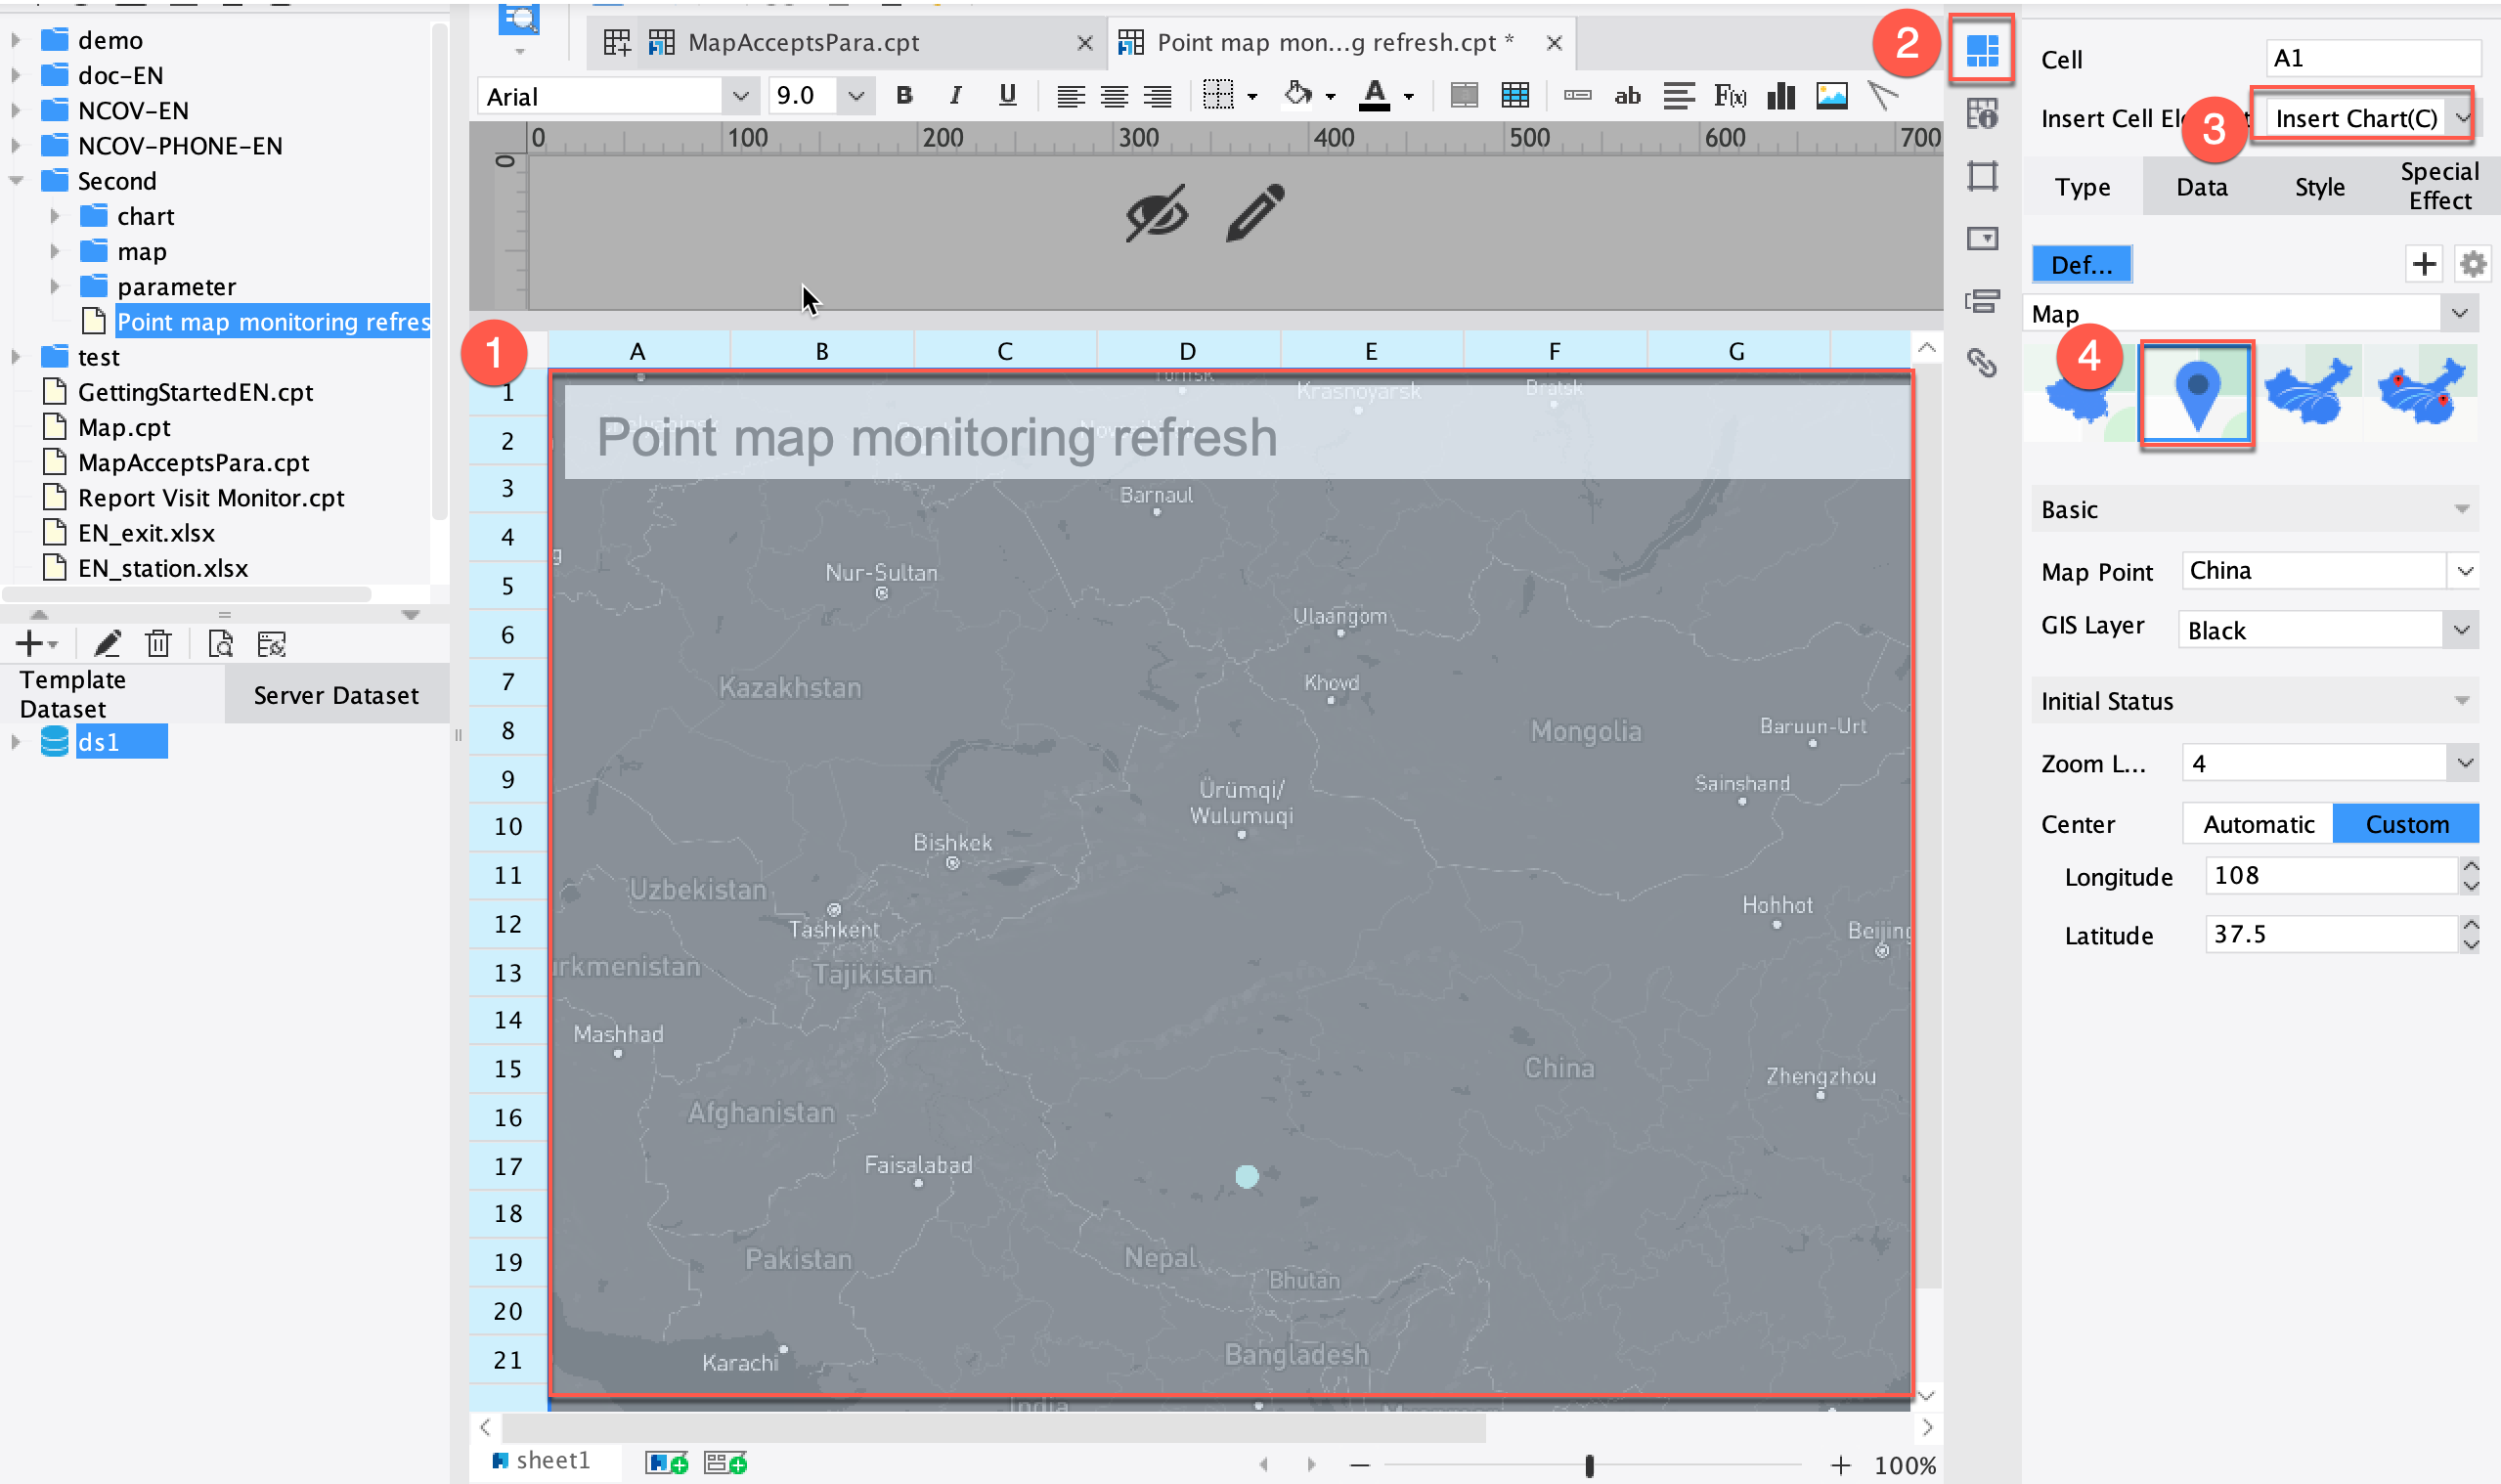This screenshot has height=1484, width=2501.
Task: Toggle italic formatting
Action: pos(955,96)
